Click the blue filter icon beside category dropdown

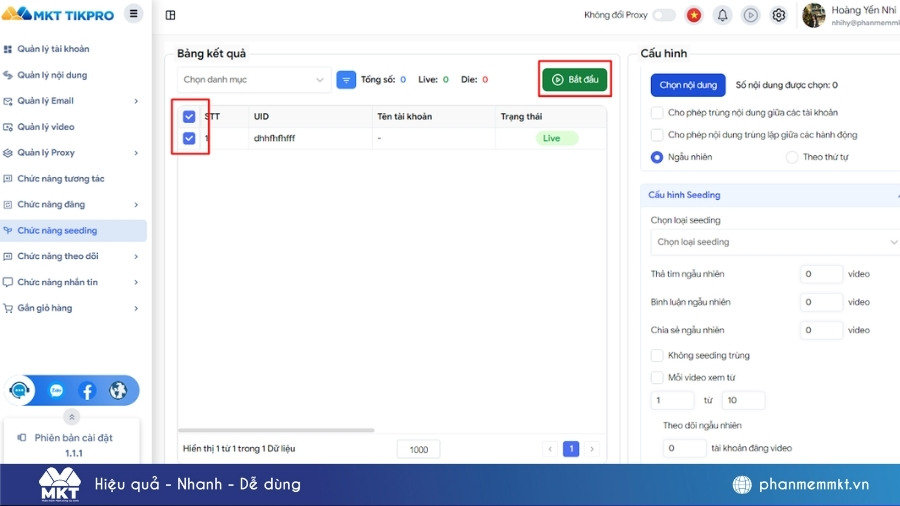346,80
